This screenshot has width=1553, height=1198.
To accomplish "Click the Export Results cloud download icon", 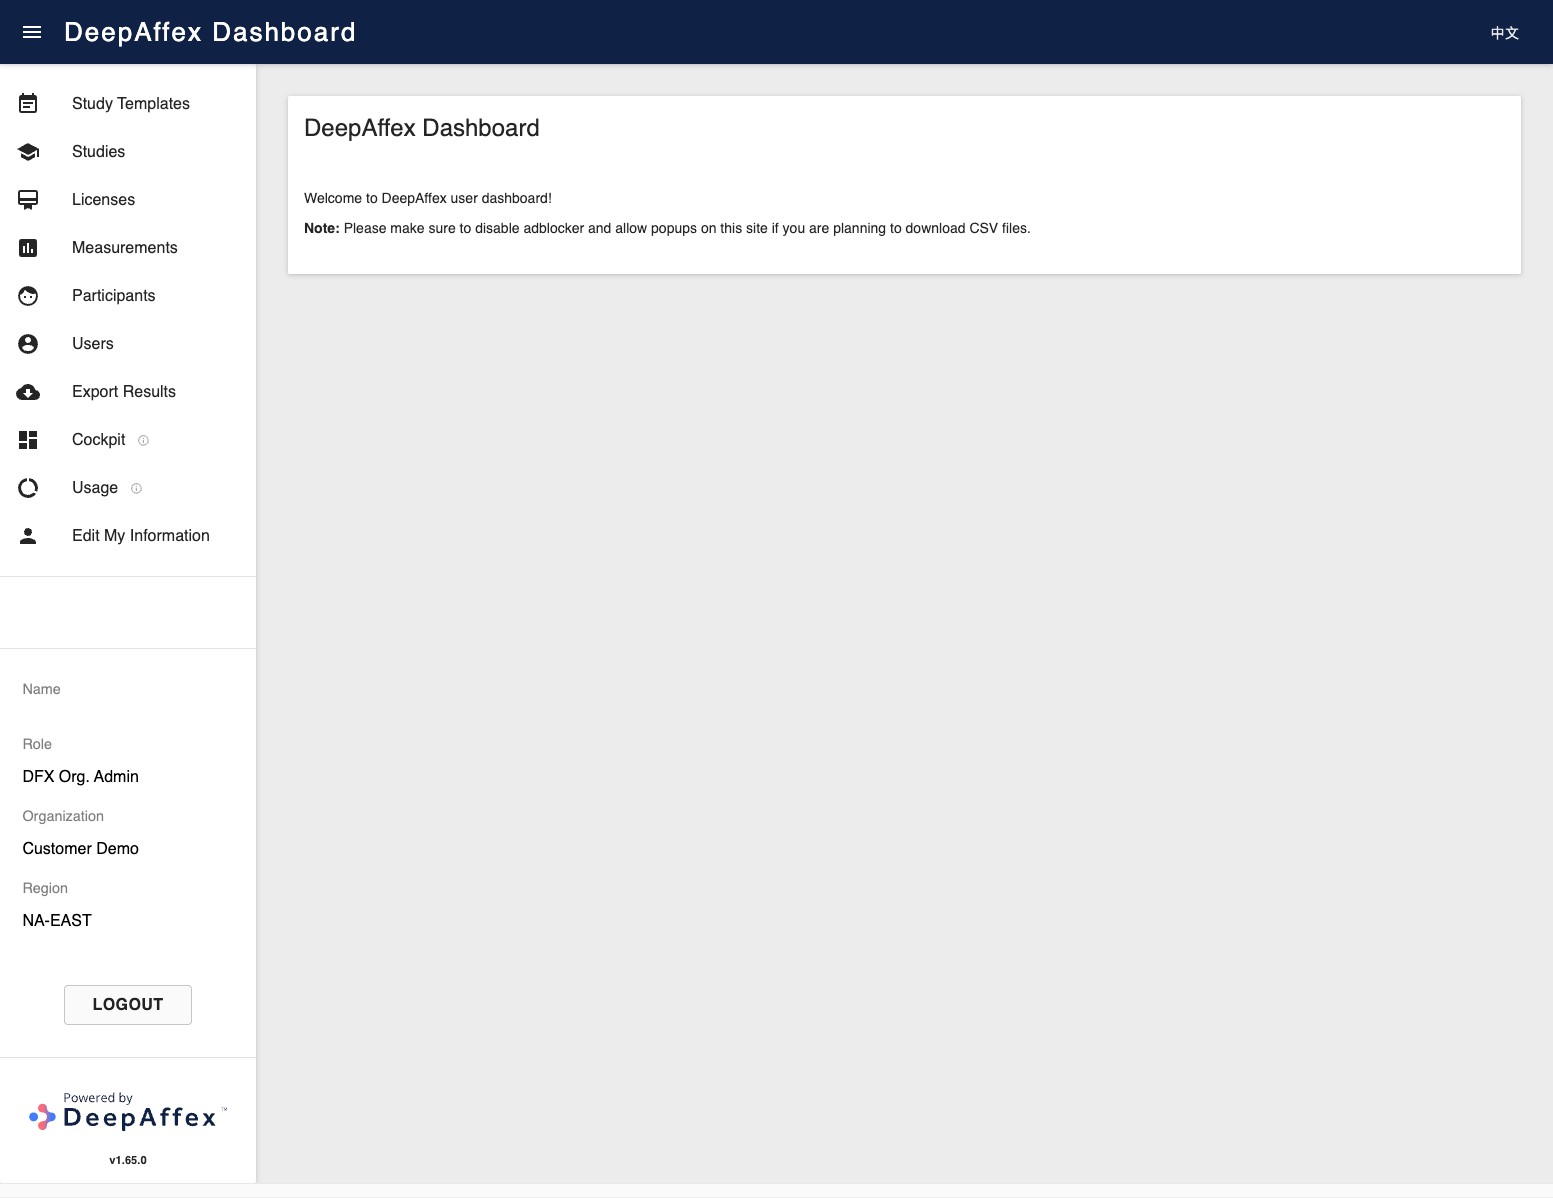I will coord(28,392).
